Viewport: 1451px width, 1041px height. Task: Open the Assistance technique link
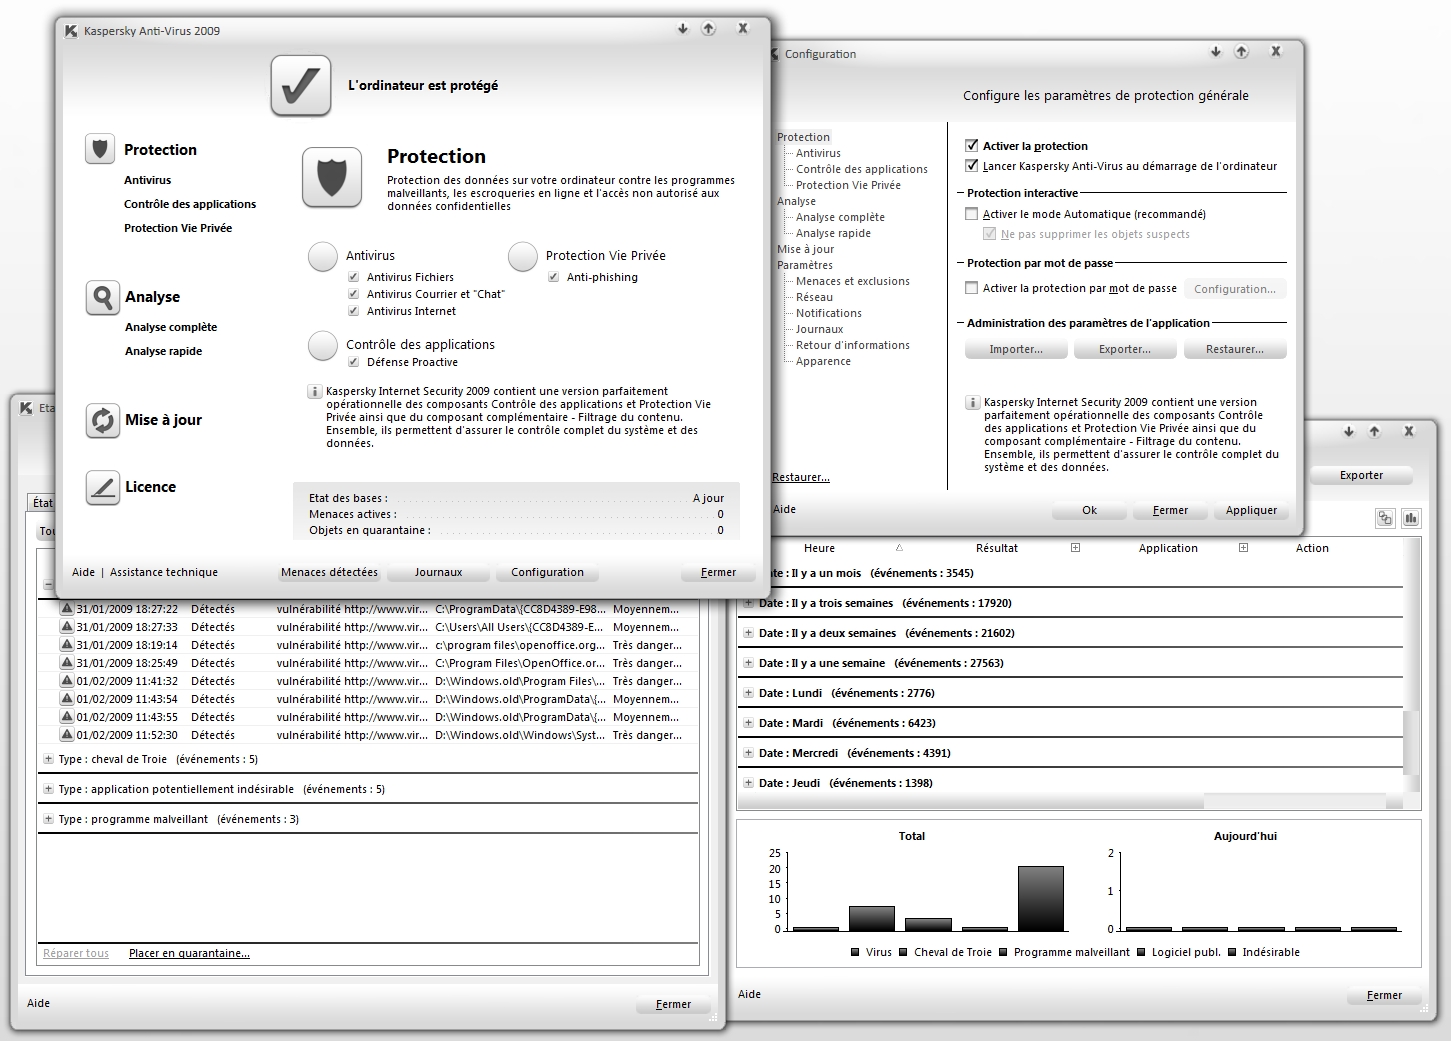click(164, 572)
